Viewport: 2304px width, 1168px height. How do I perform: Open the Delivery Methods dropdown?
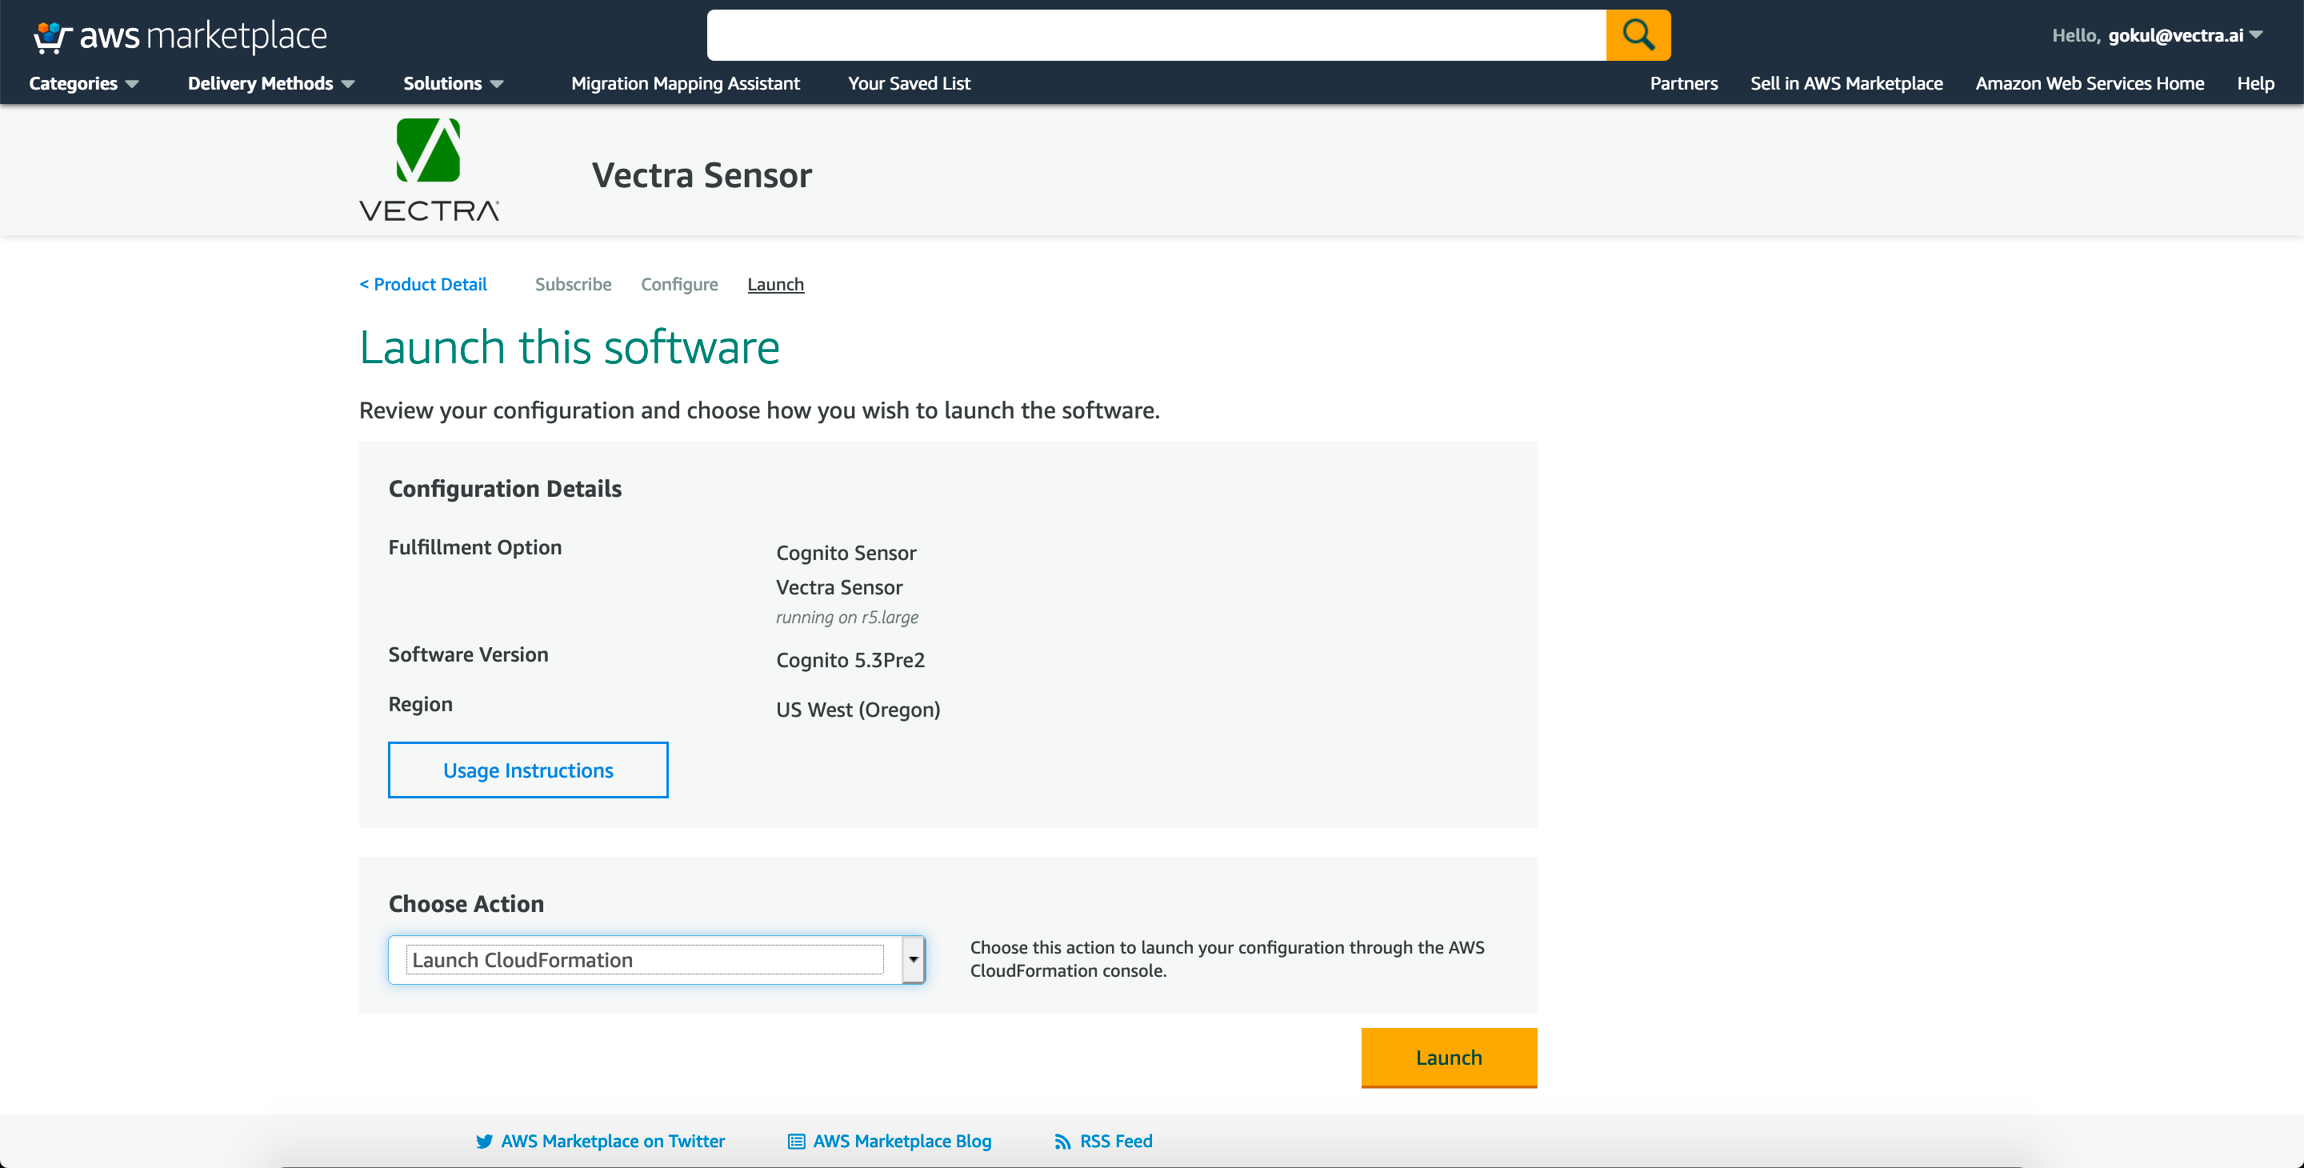click(x=271, y=83)
